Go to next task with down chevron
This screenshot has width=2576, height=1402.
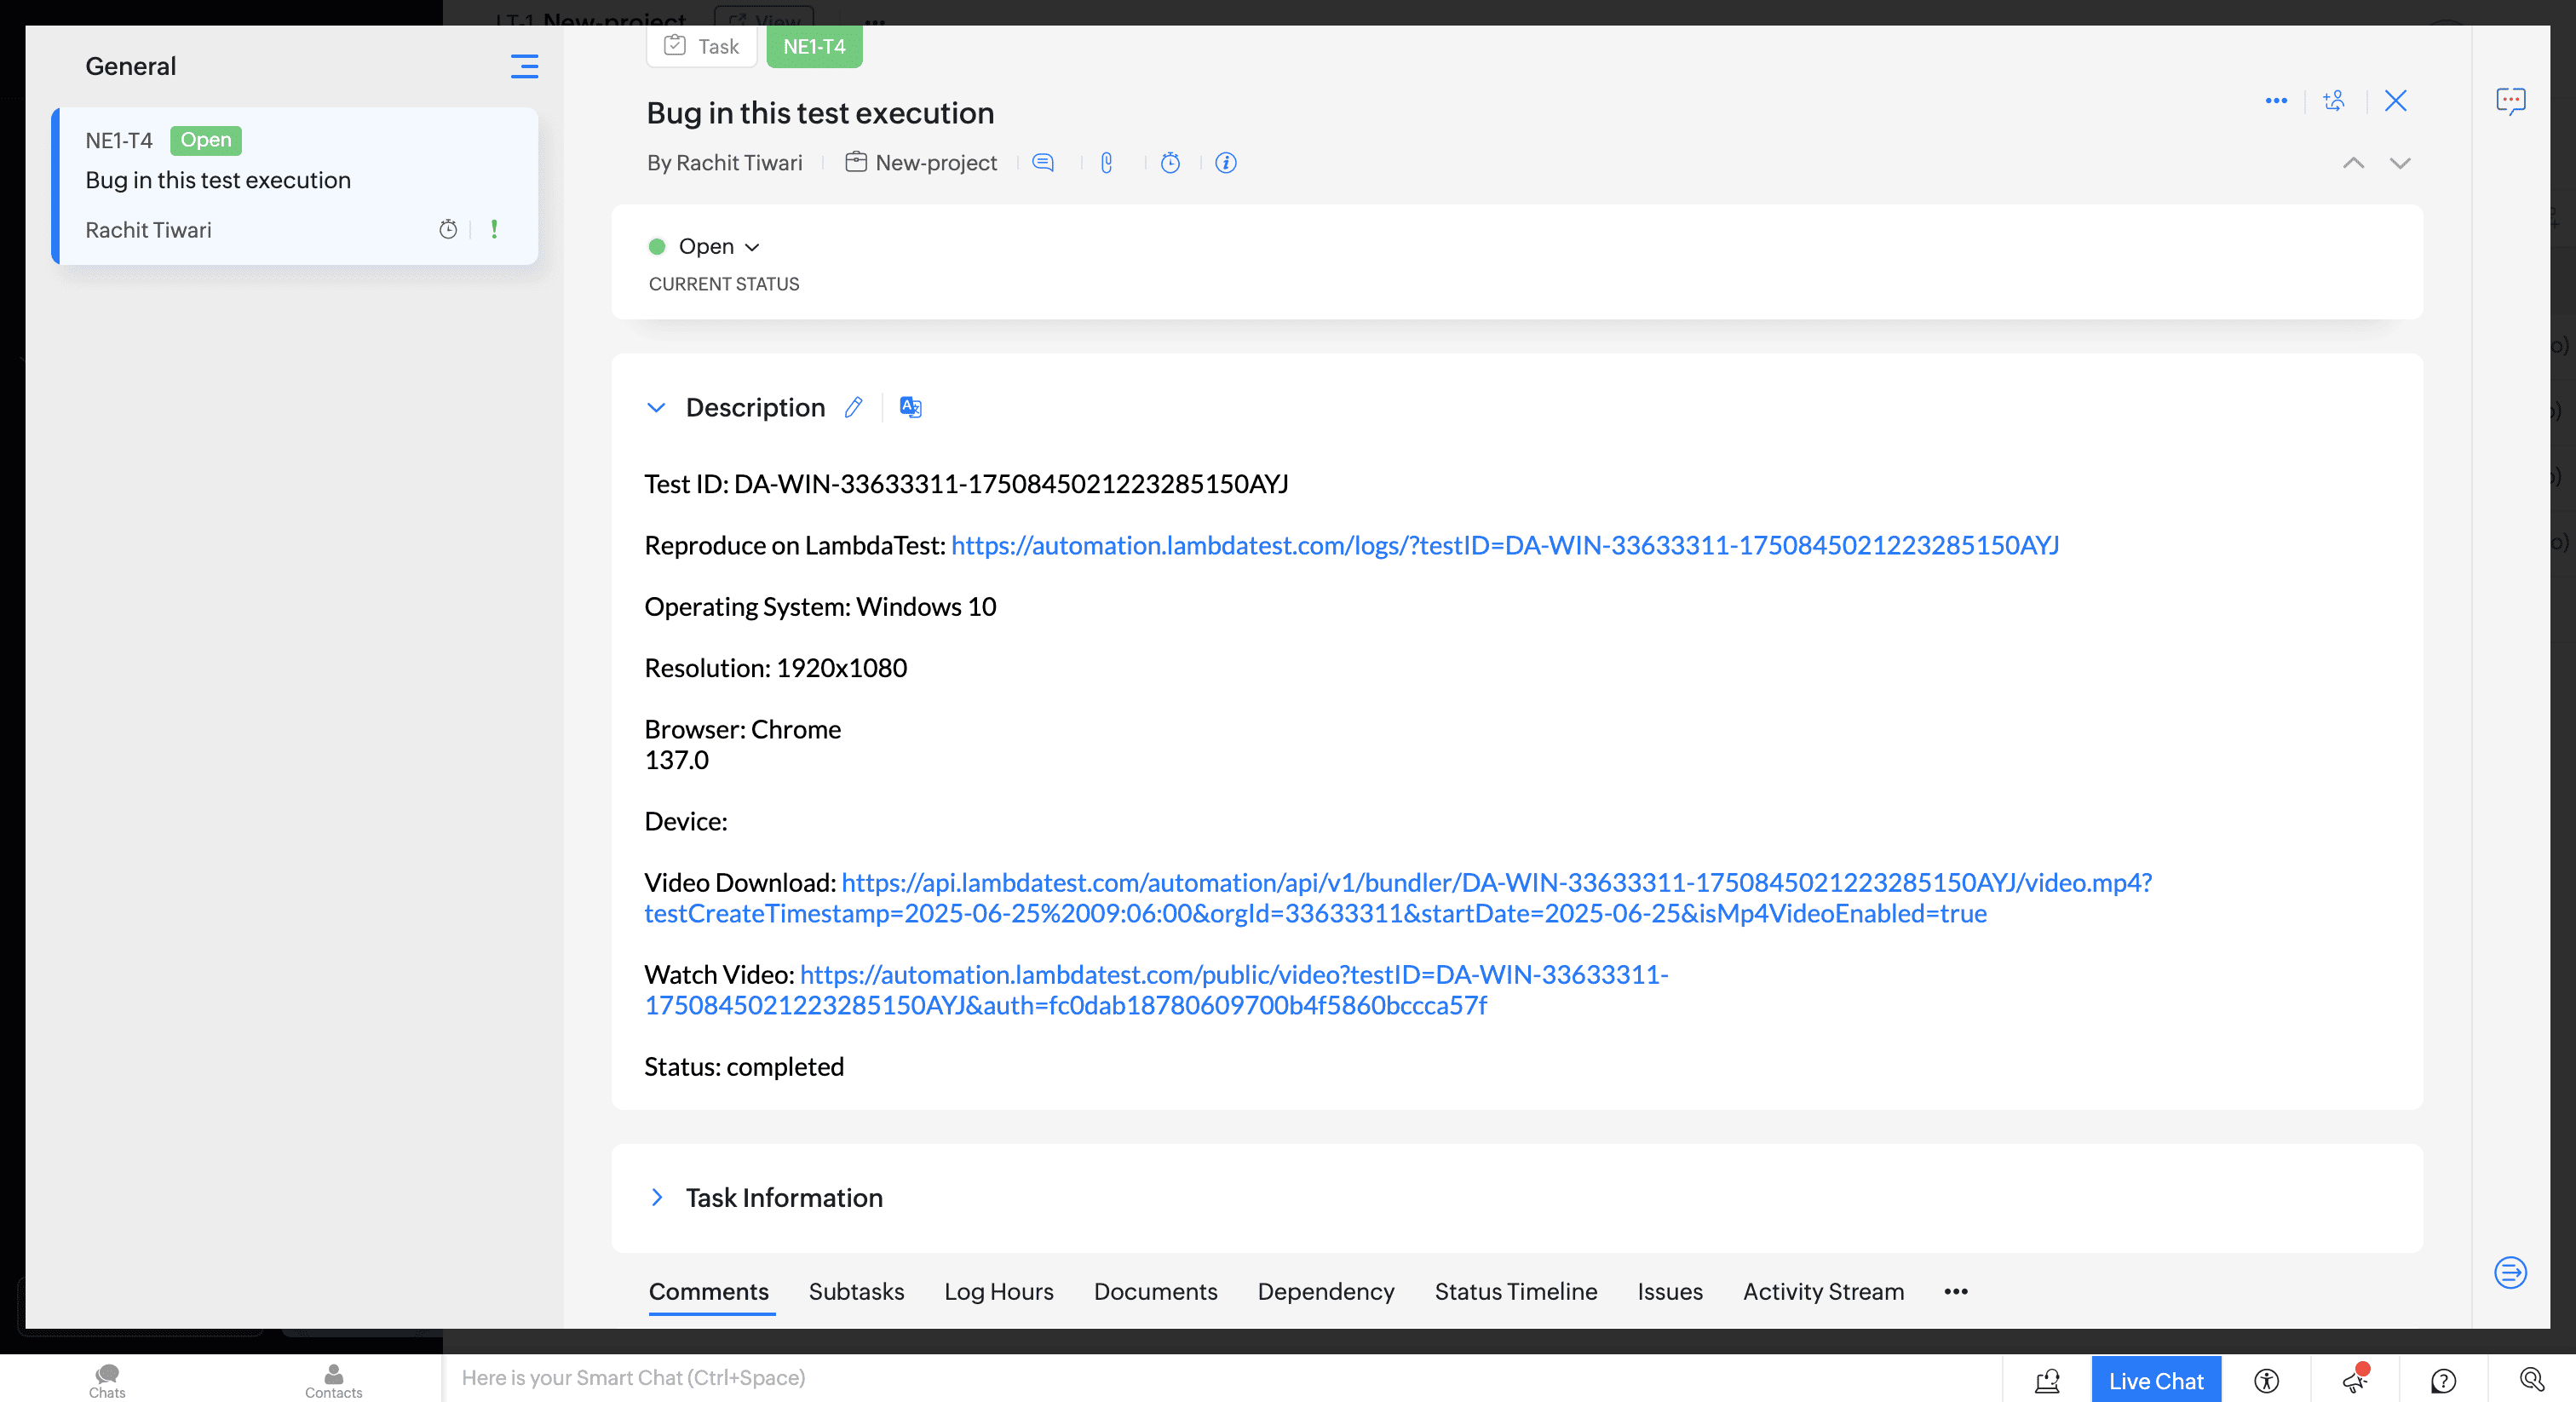2400,163
